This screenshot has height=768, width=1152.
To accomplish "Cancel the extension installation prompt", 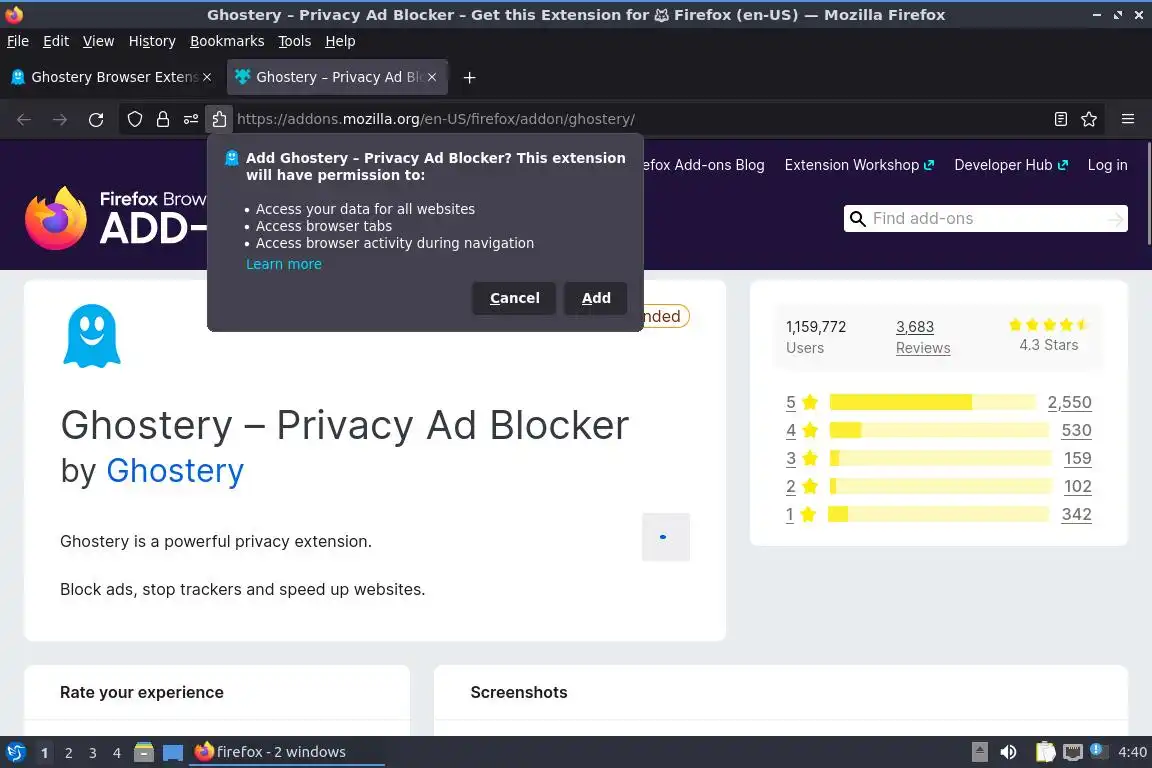I will (x=514, y=298).
